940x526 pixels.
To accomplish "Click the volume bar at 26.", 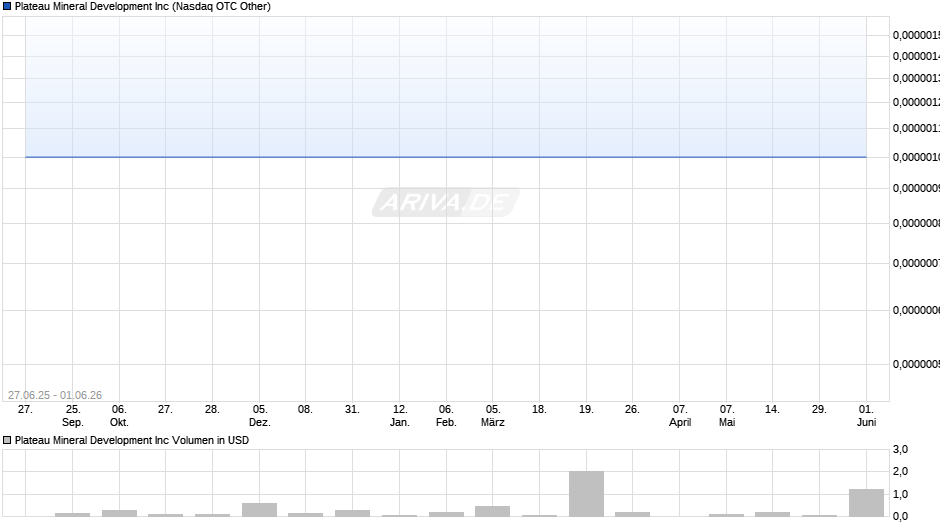I will (x=632, y=514).
